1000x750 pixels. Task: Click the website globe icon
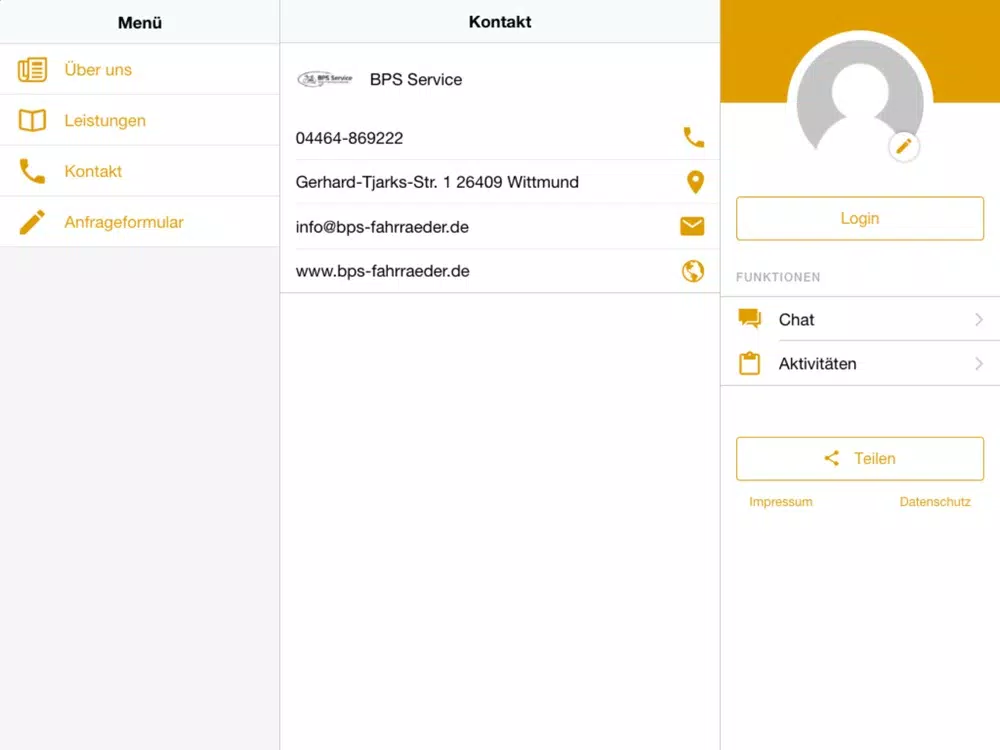click(x=693, y=271)
